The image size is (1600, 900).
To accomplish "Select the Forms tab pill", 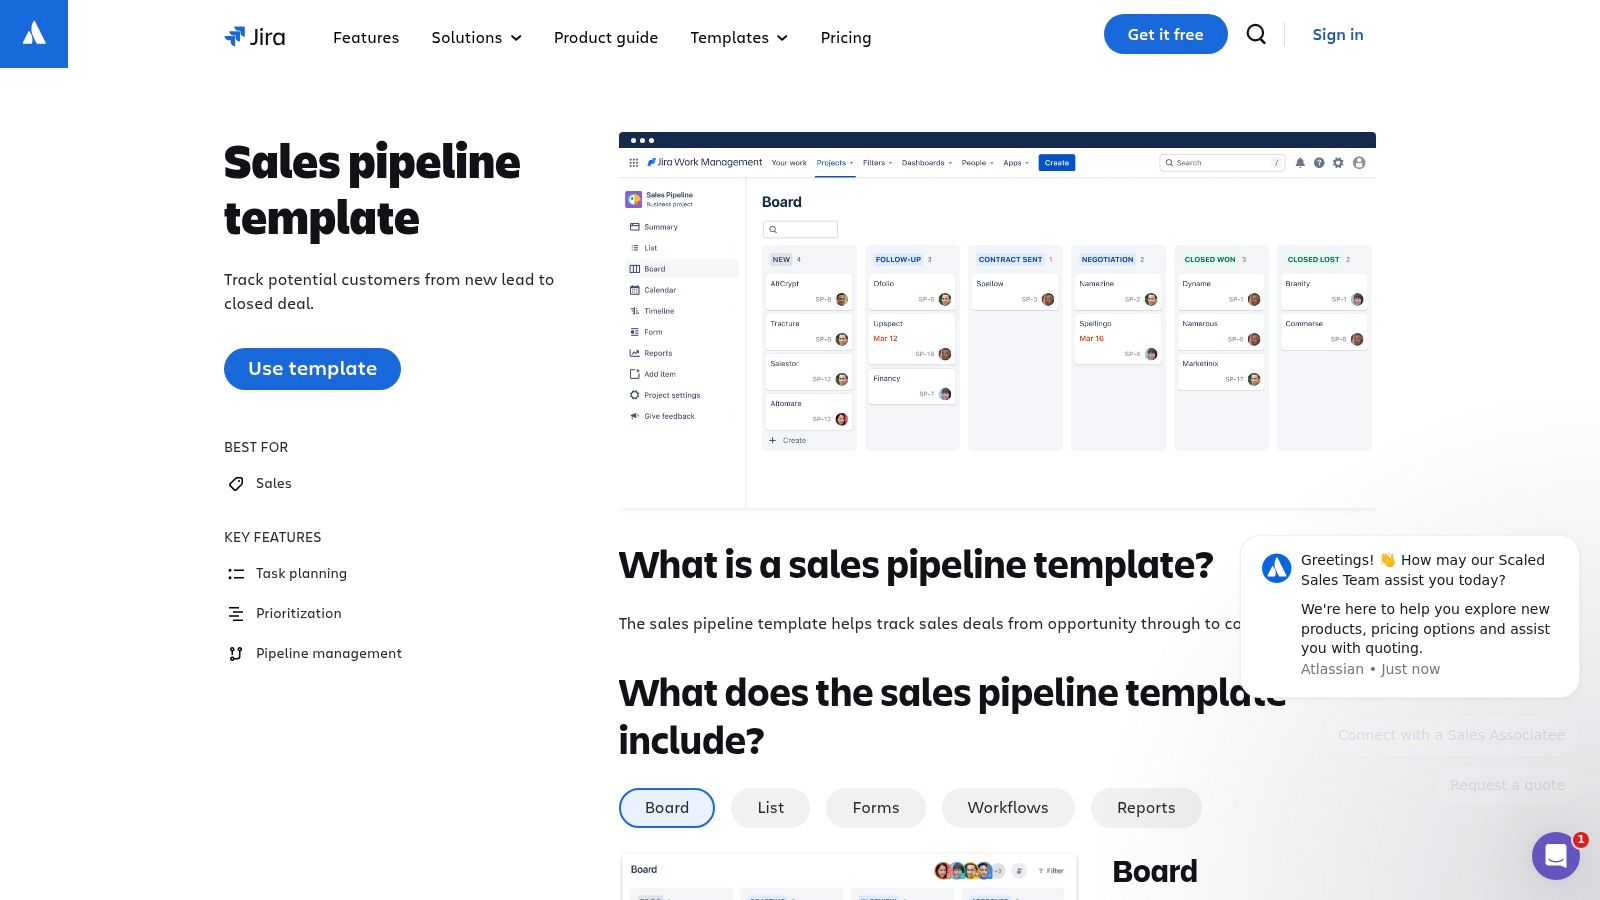I will [x=876, y=808].
